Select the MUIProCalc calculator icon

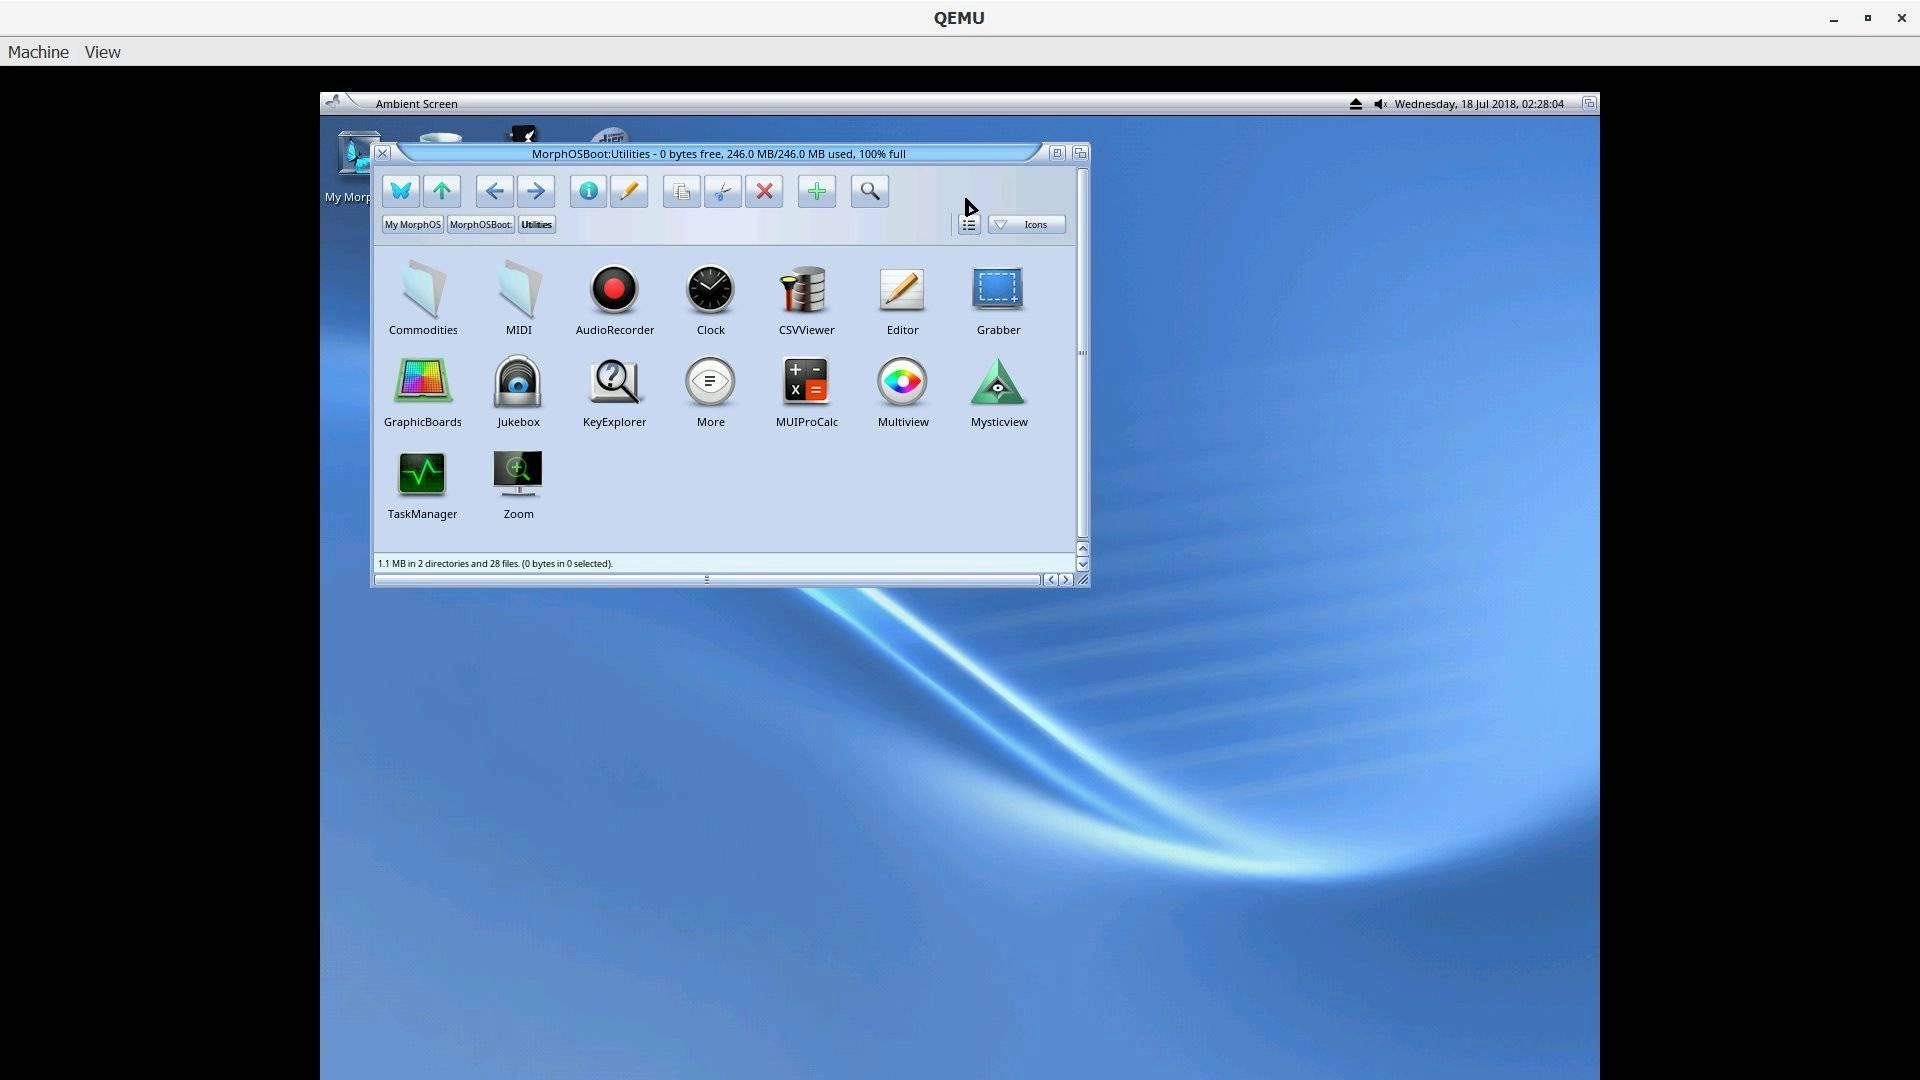pos(806,391)
